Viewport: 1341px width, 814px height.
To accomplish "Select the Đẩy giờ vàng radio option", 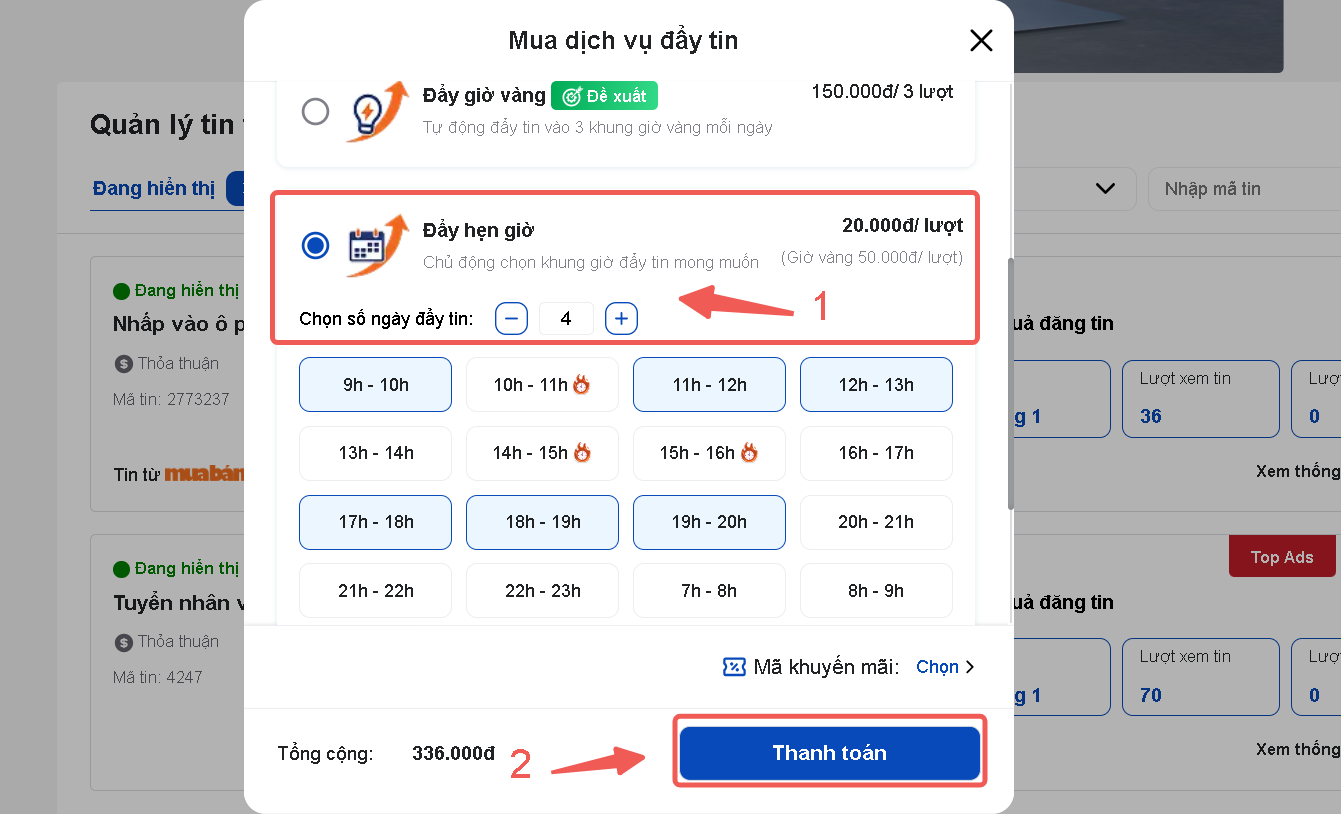I will [315, 111].
